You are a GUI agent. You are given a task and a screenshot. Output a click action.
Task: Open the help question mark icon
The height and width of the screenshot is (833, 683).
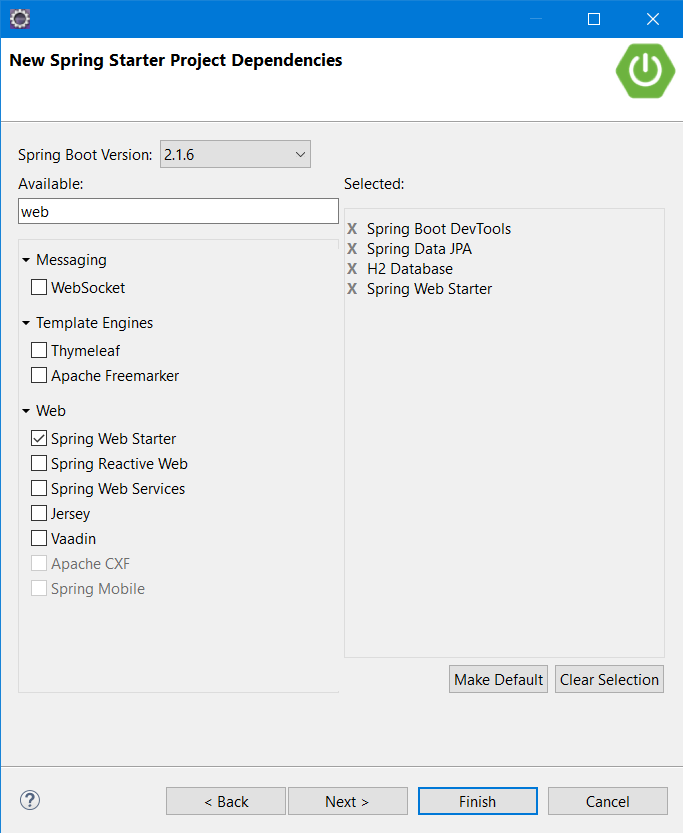tap(30, 800)
